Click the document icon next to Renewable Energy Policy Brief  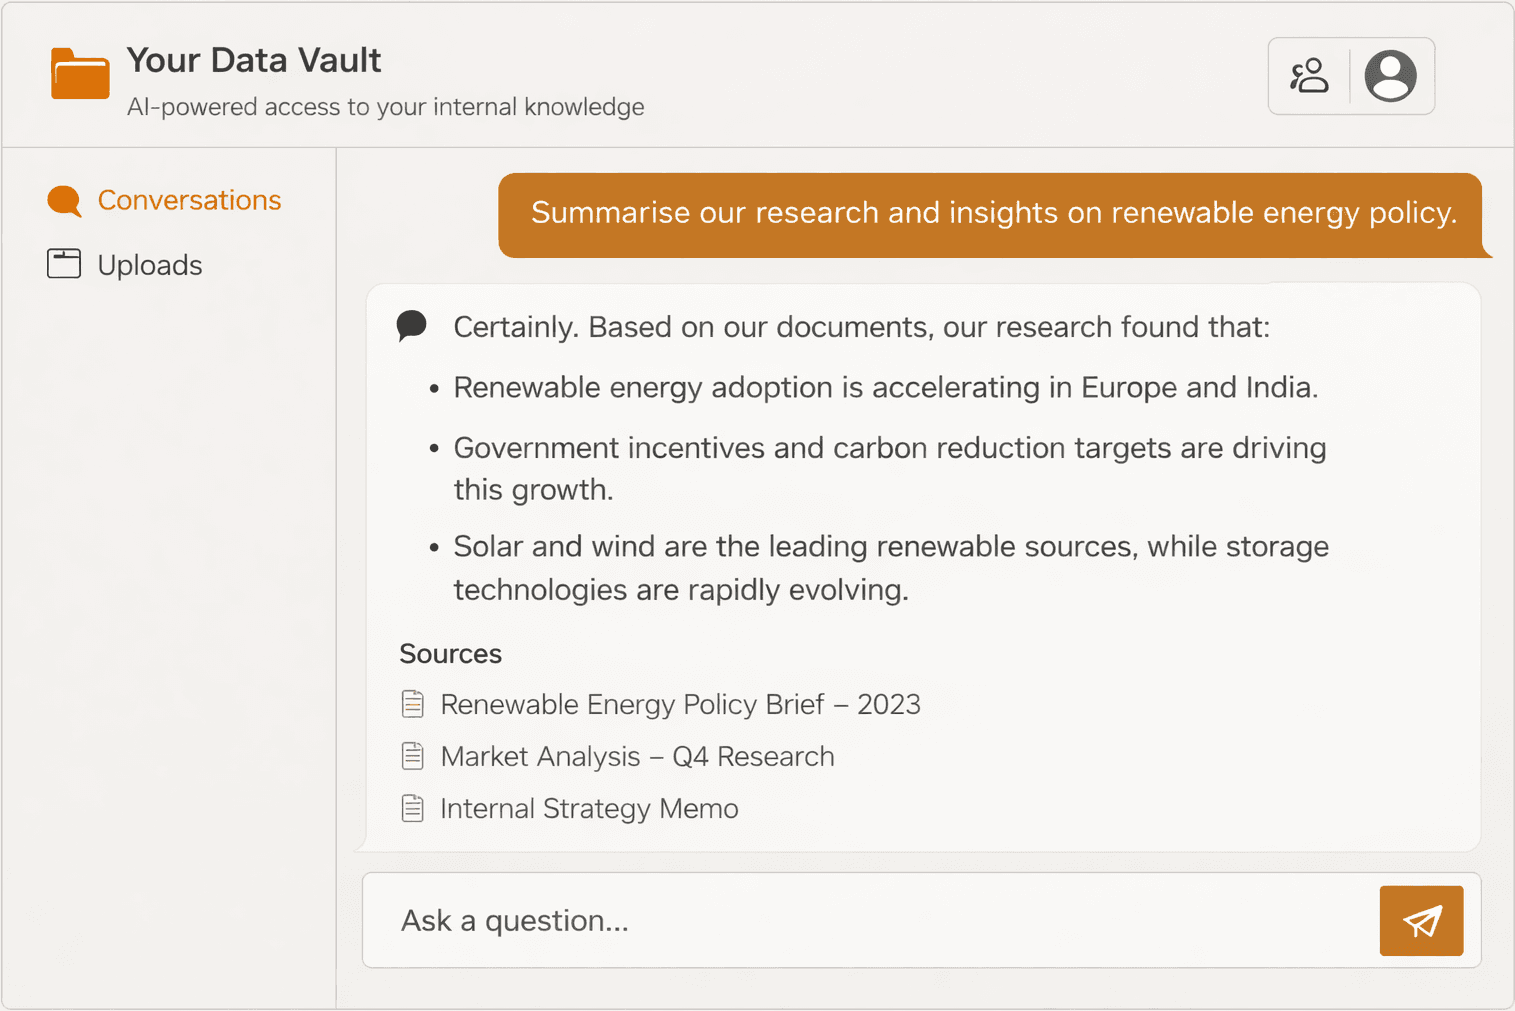click(413, 704)
